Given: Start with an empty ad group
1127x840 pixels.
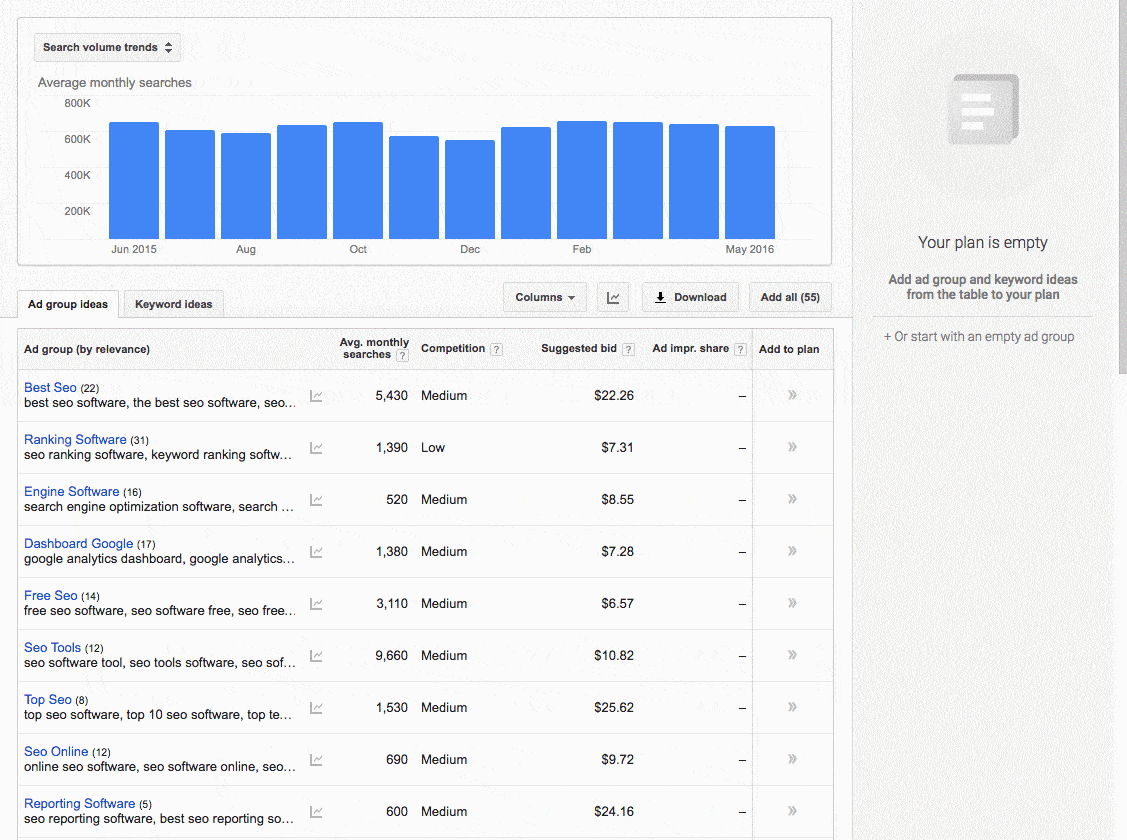Looking at the screenshot, I should (979, 336).
